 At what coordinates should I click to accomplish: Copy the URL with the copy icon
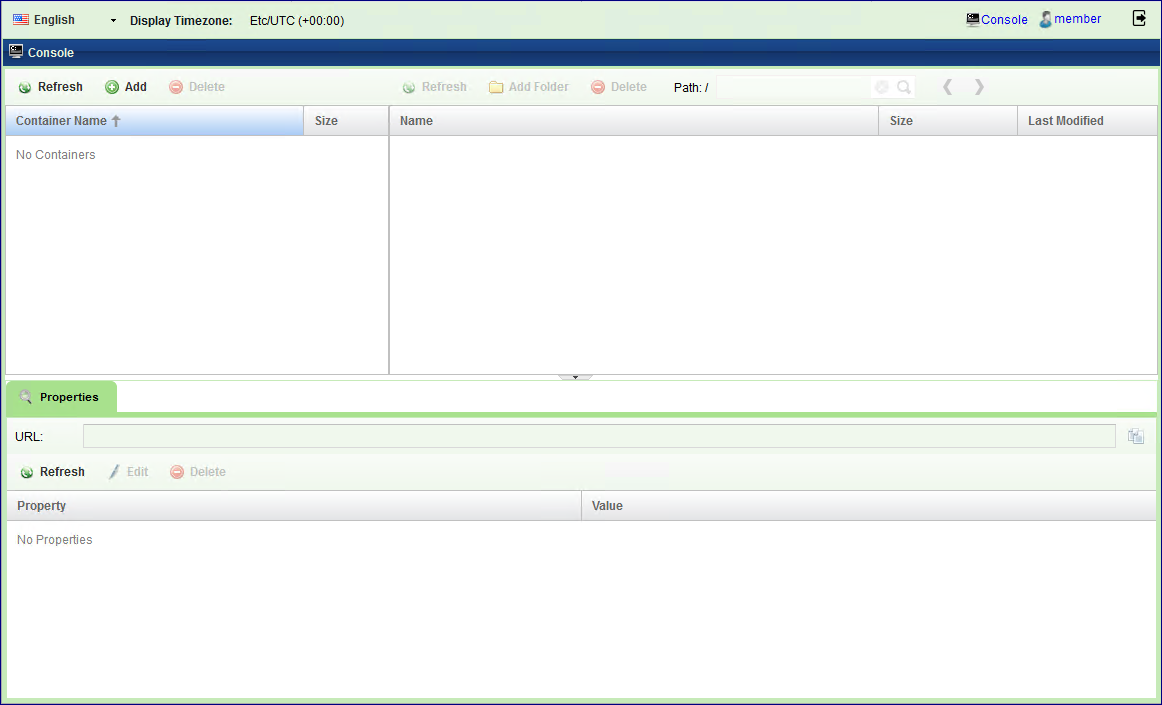coord(1136,437)
